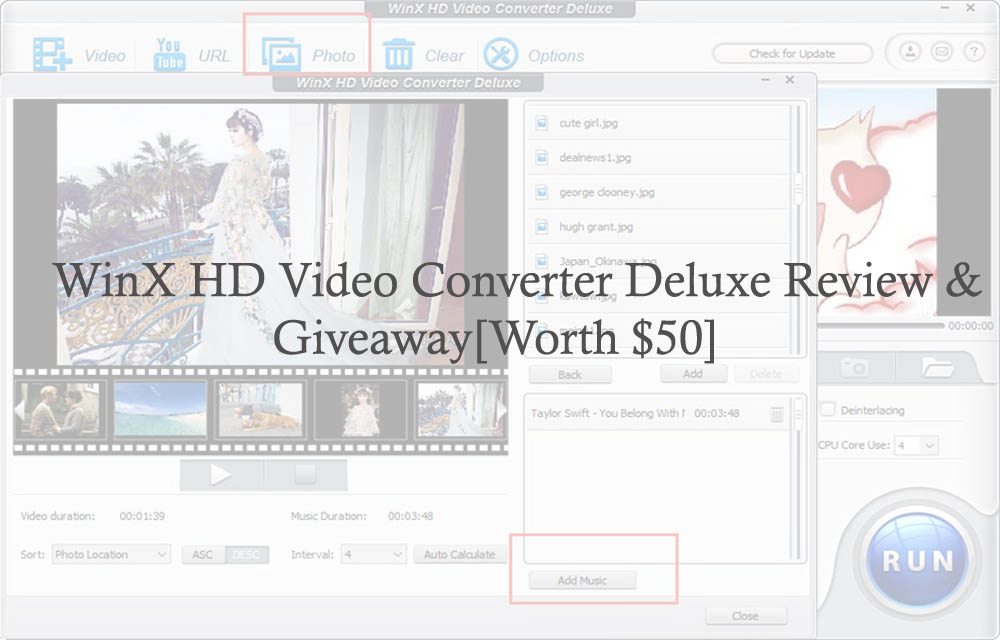Click the main window preview progress bar
The height and width of the screenshot is (640, 1000).
[880, 325]
